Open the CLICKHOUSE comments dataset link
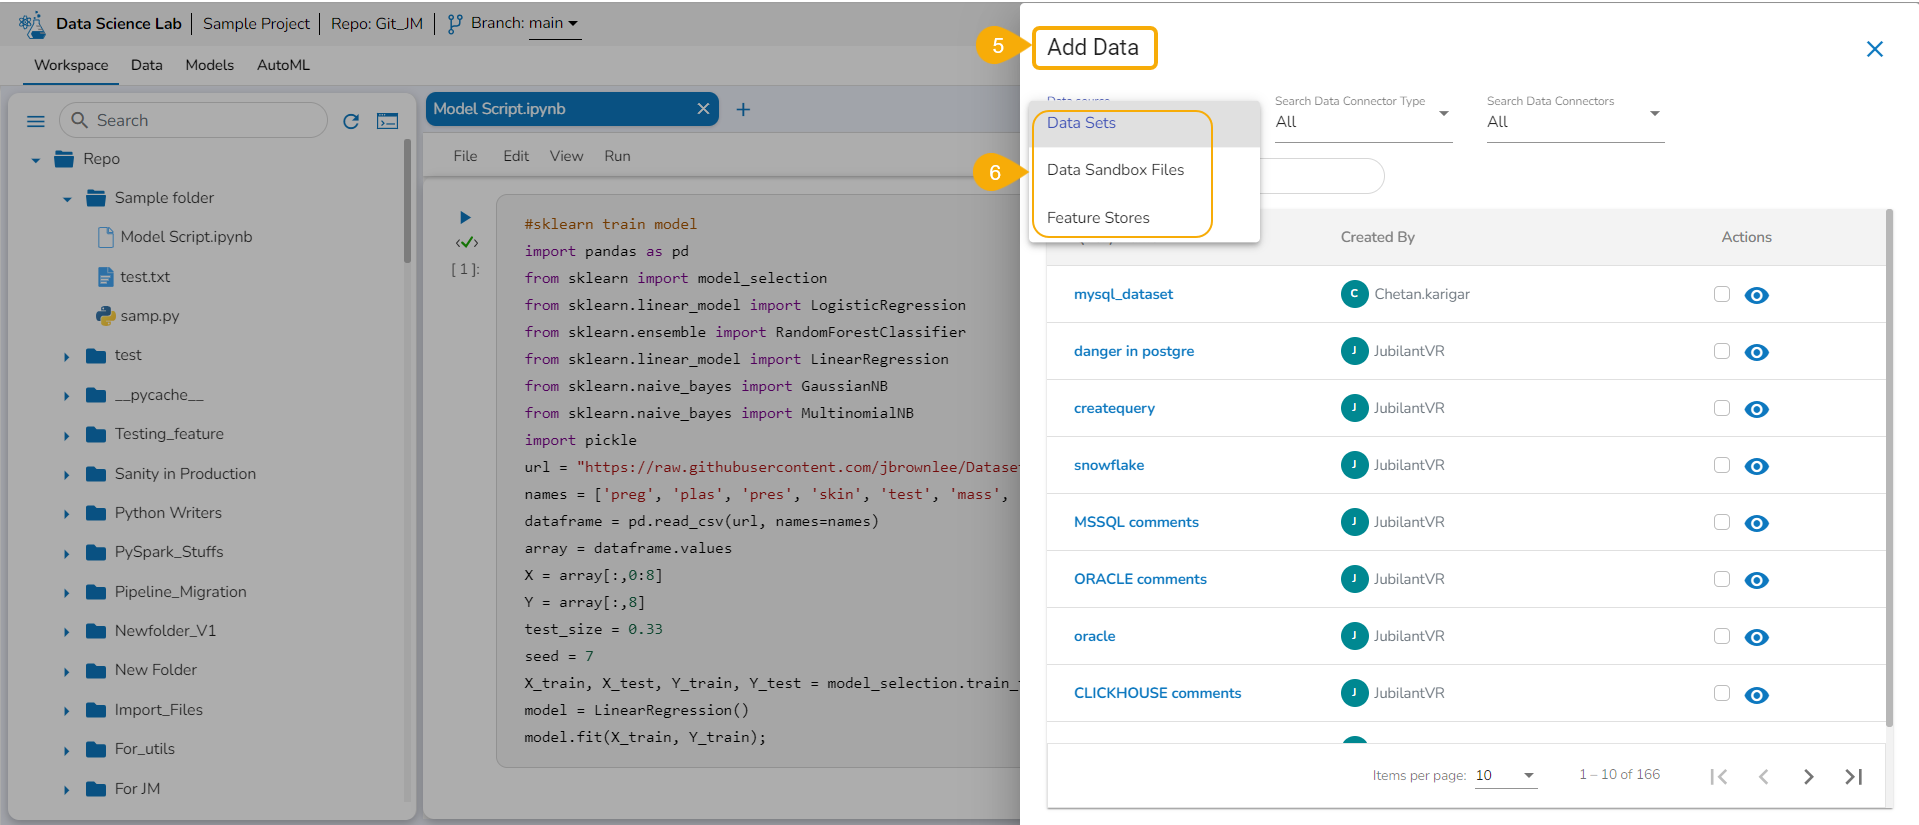Screen dimensions: 1919x825 1157,693
